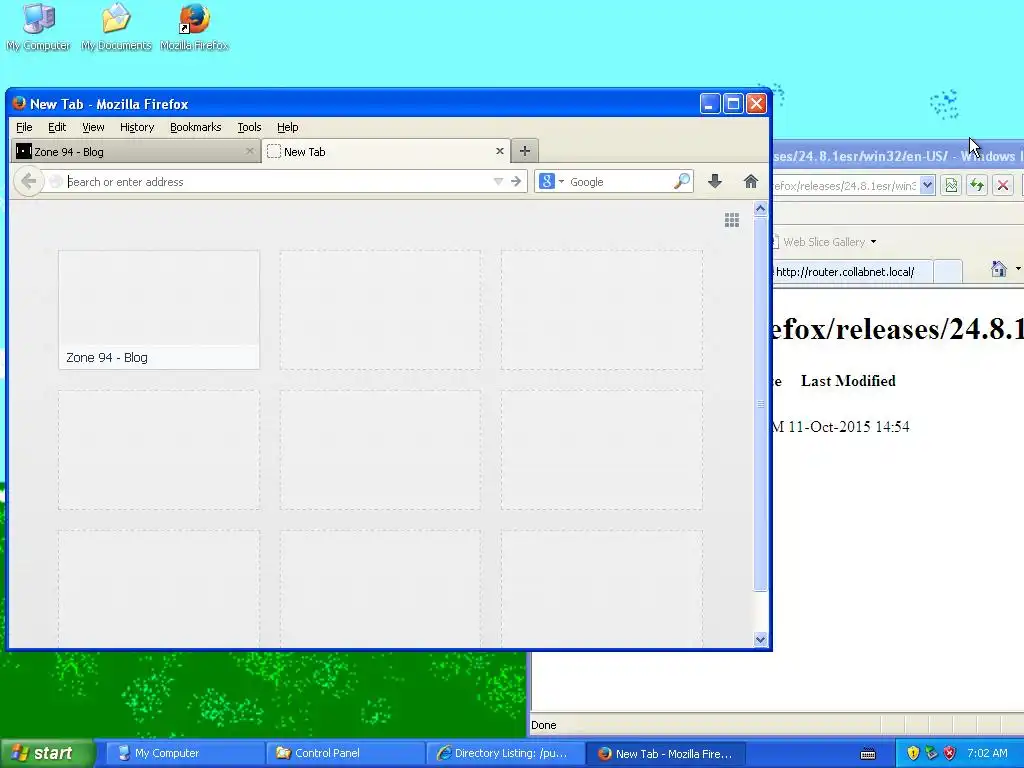Close the New Tab tab
The width and height of the screenshot is (1024, 768).
click(x=500, y=151)
